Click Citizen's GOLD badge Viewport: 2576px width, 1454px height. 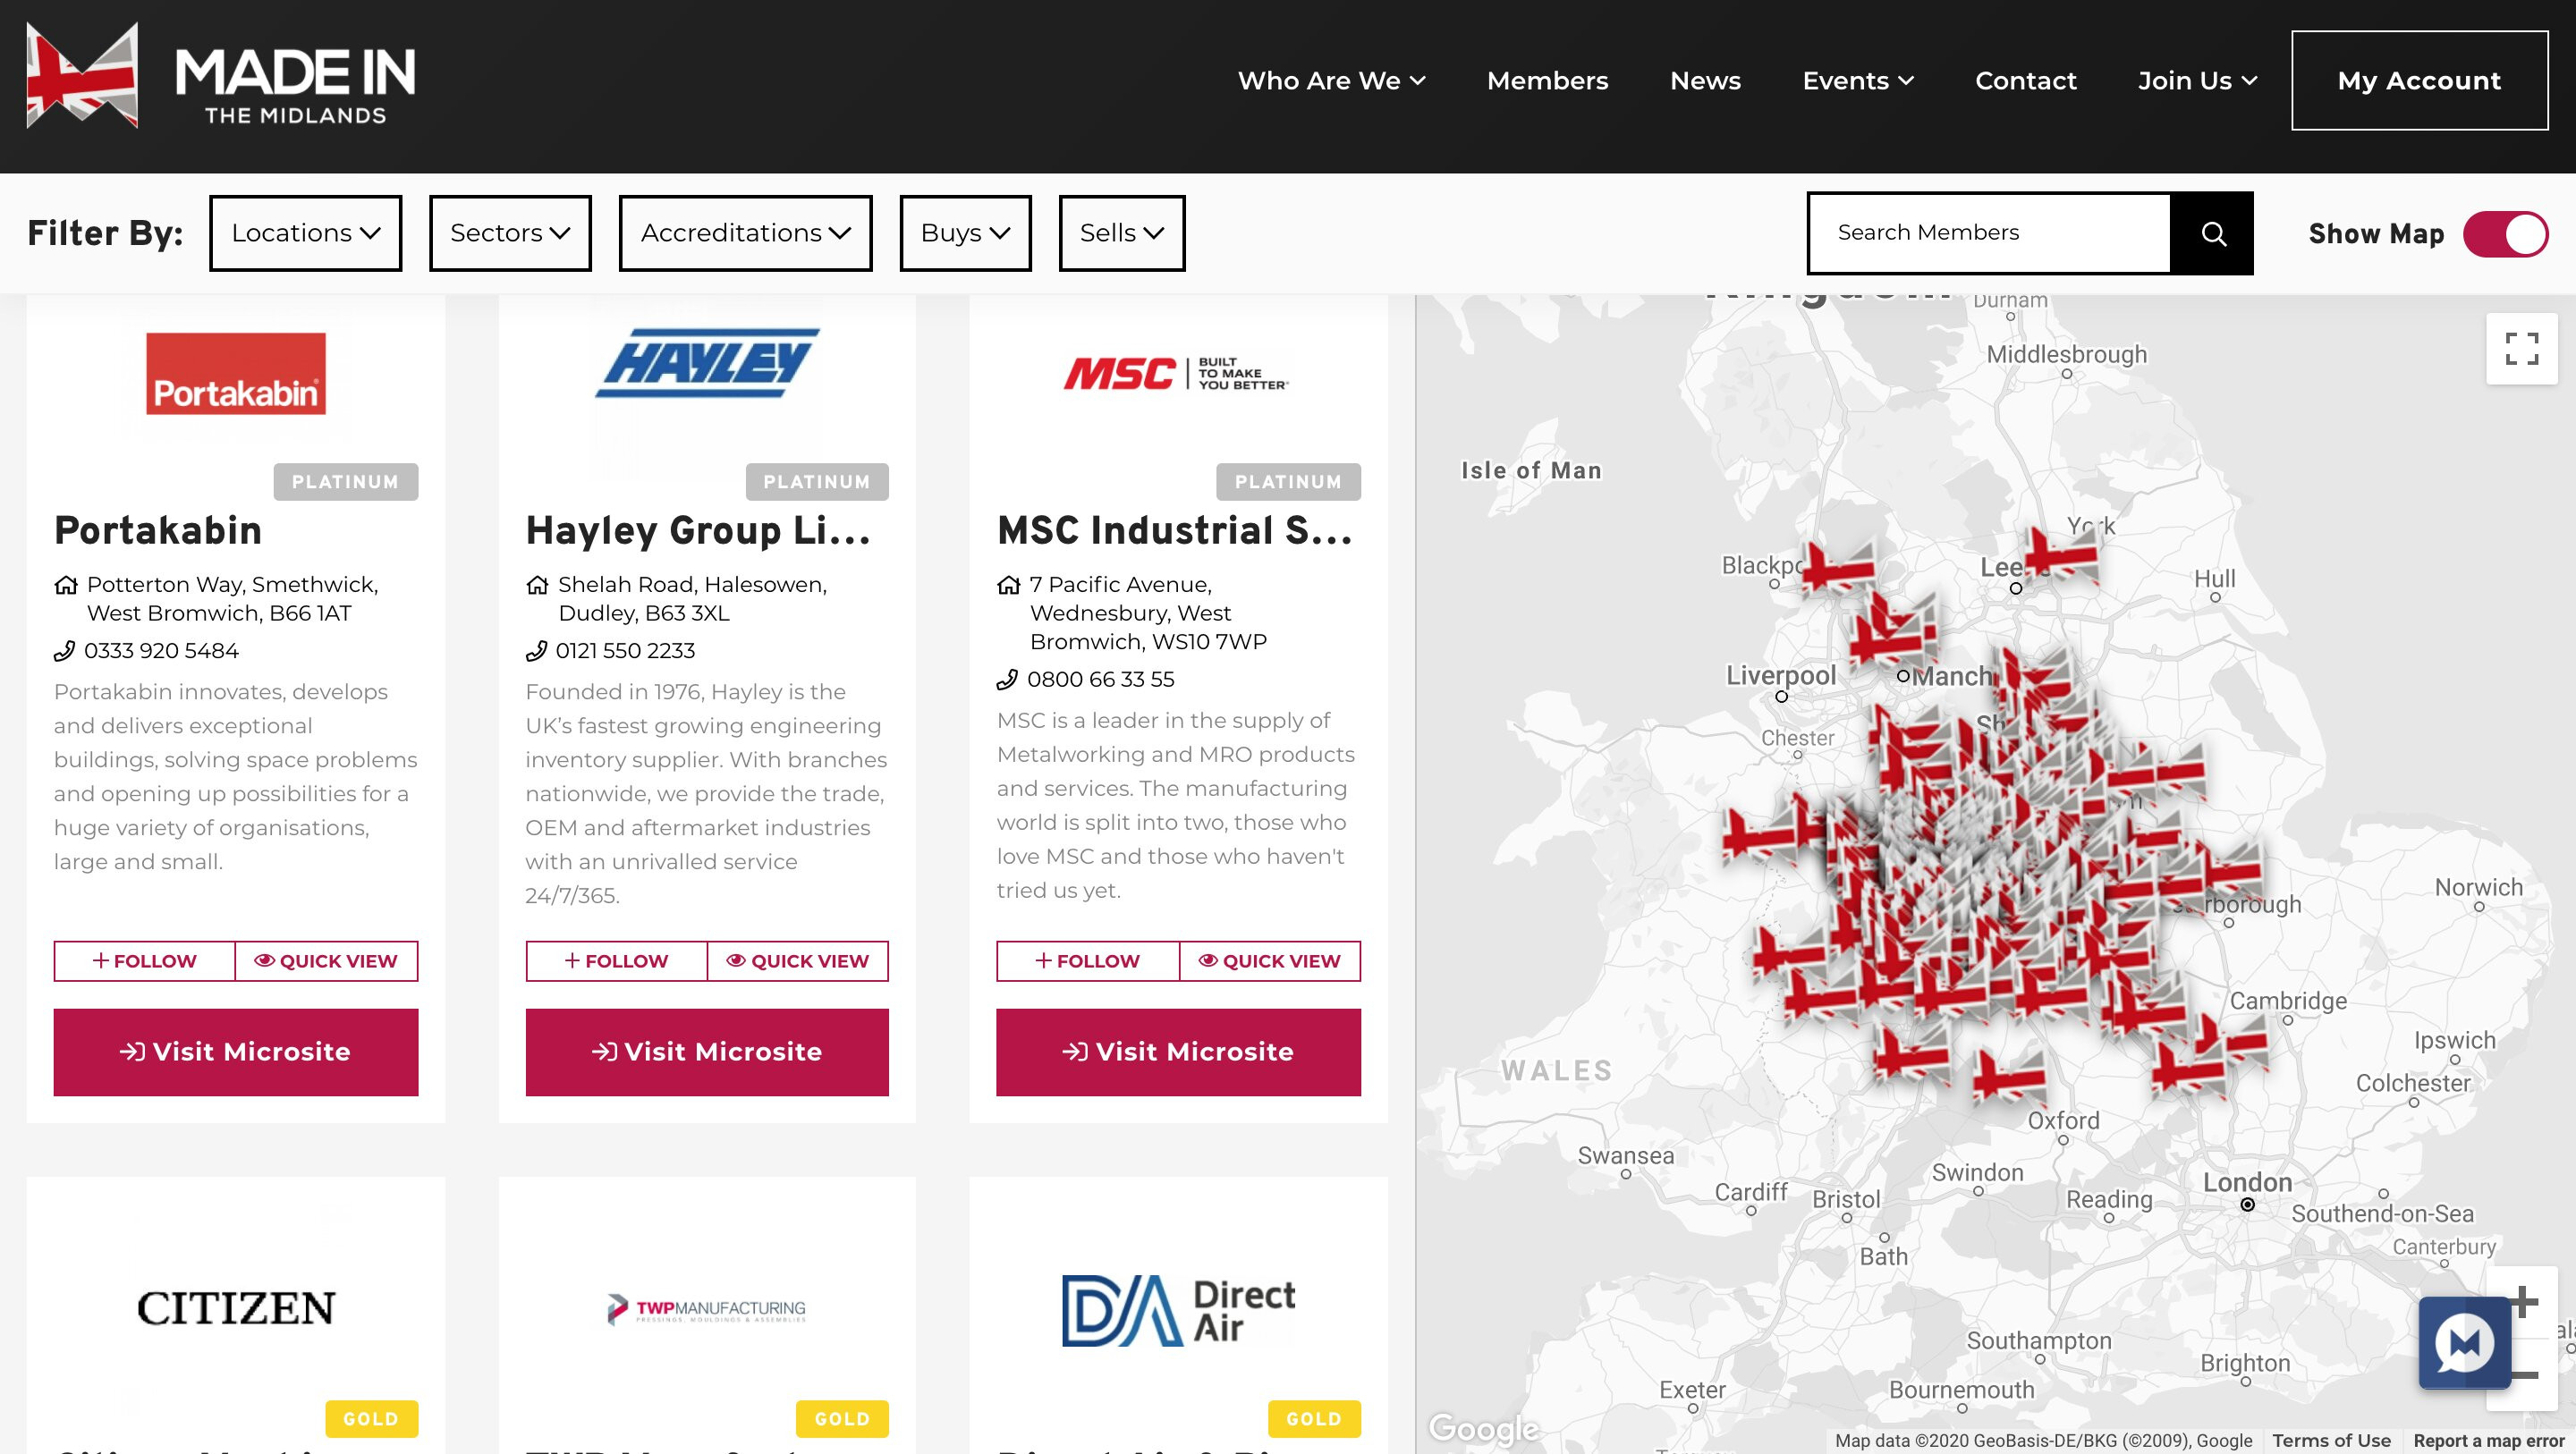371,1419
